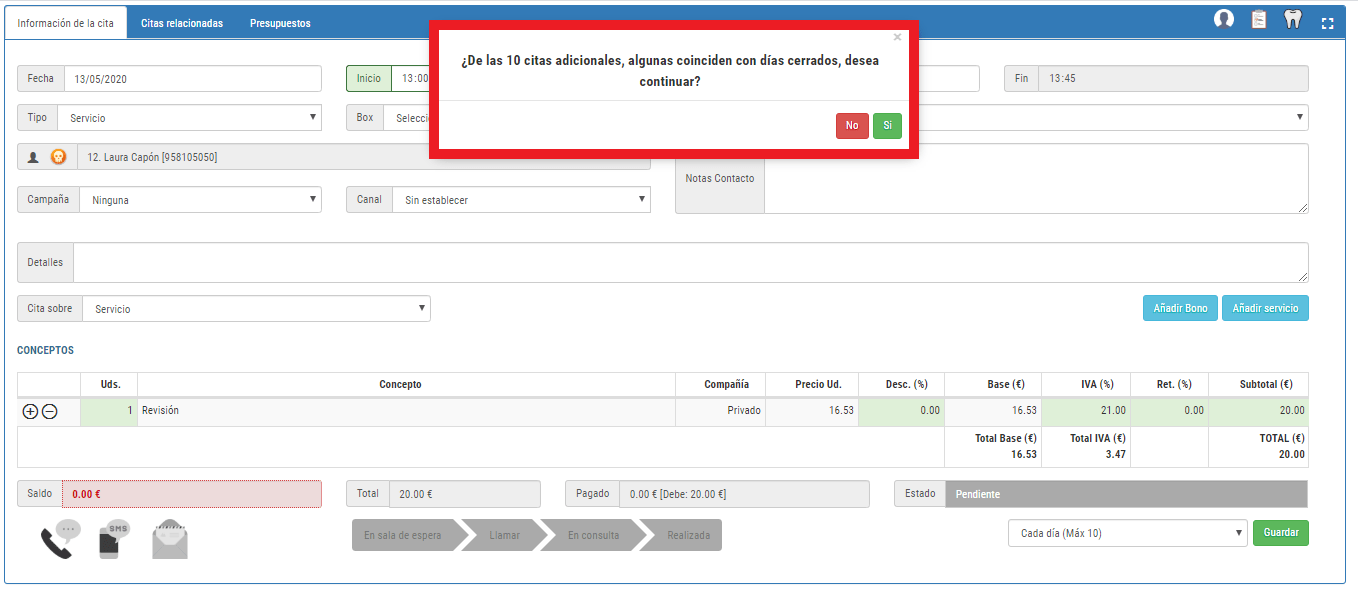Open the tooth odontogram icon

[1292, 19]
